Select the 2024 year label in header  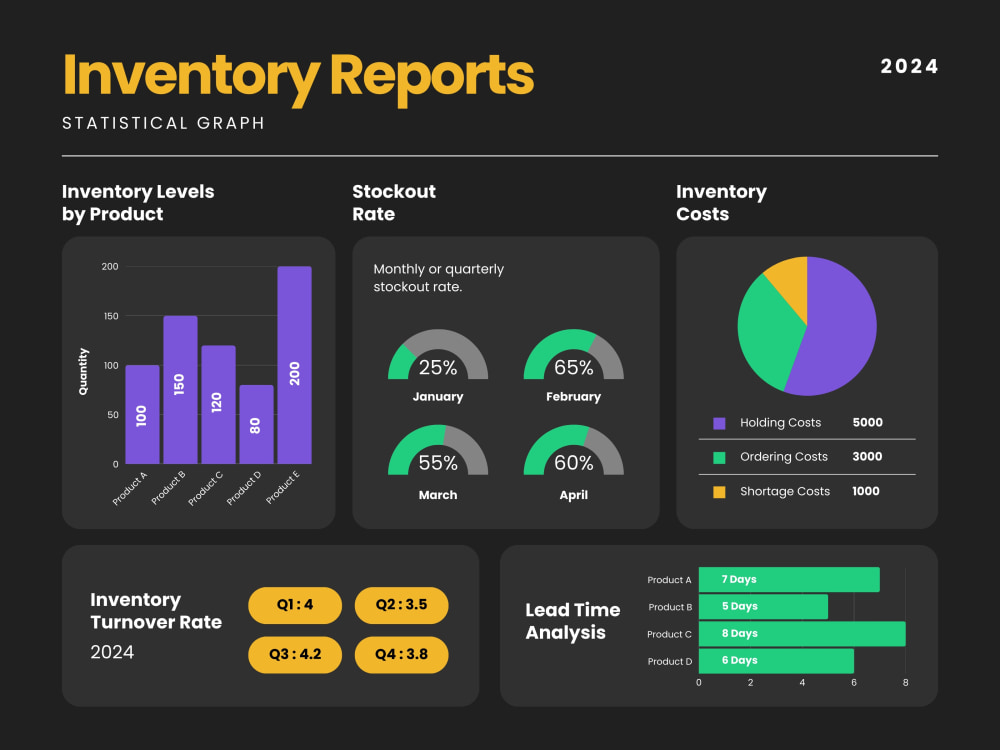pyautogui.click(x=909, y=66)
